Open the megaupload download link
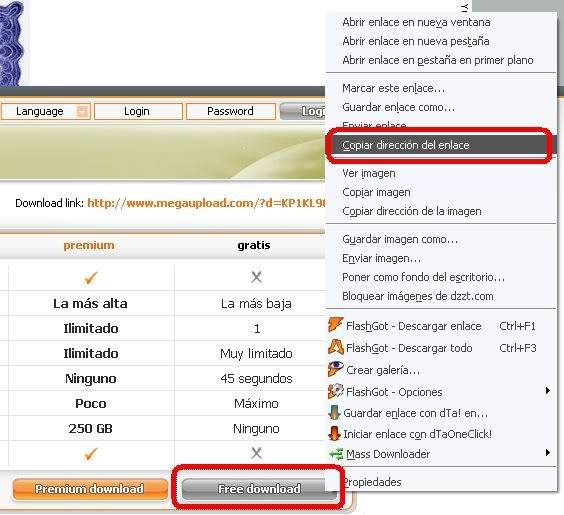This screenshot has height=515, width=564. (206, 203)
